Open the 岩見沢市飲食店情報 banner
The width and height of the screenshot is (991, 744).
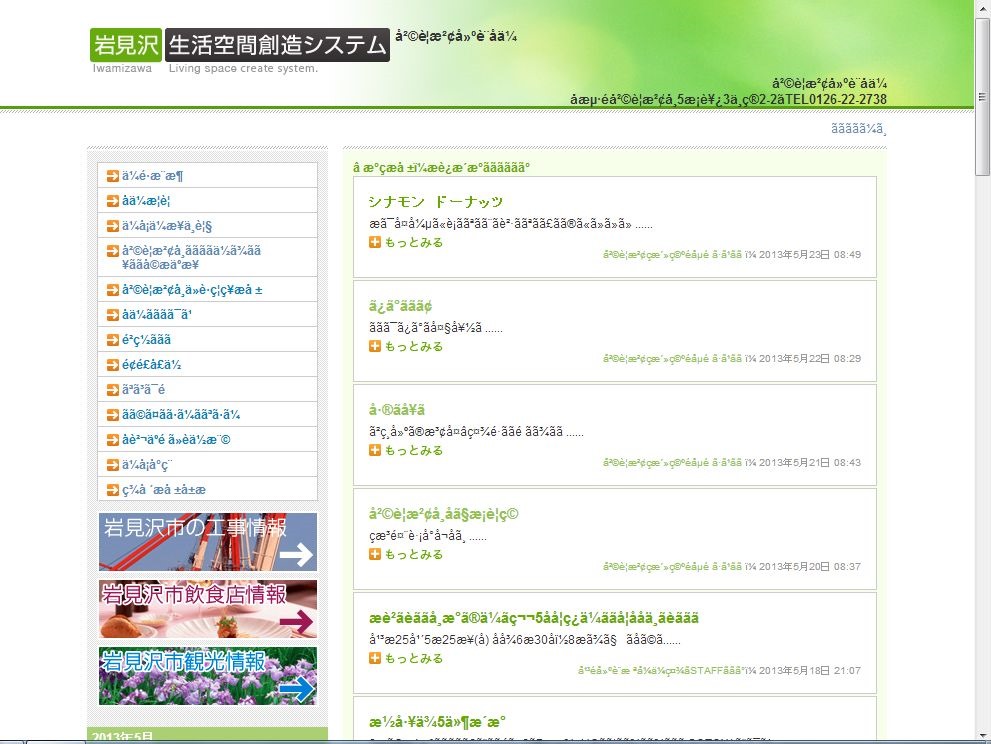click(x=208, y=609)
